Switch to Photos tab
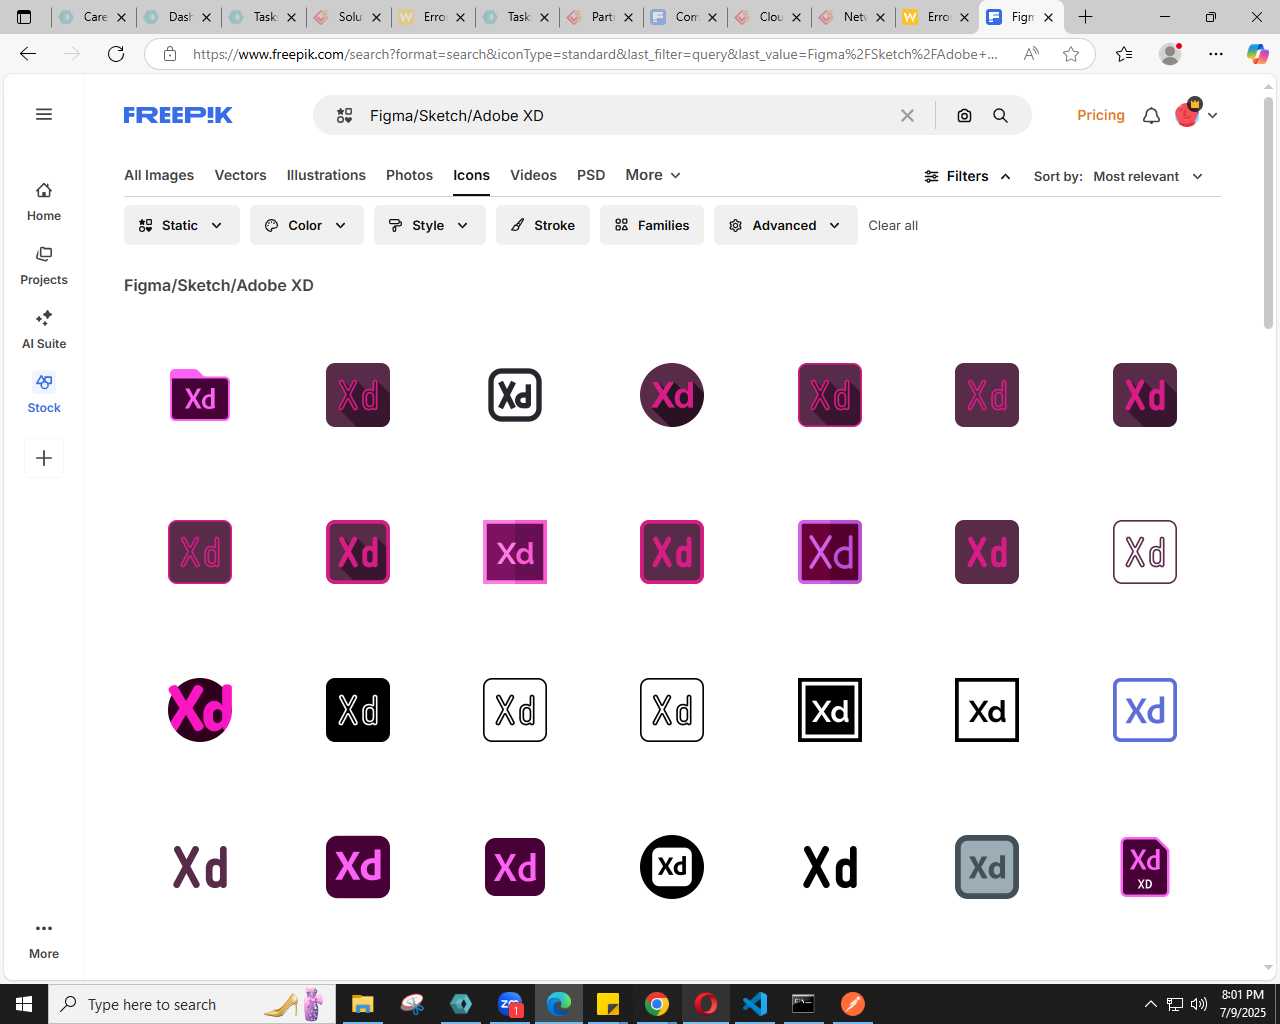The image size is (1280, 1024). (x=410, y=175)
